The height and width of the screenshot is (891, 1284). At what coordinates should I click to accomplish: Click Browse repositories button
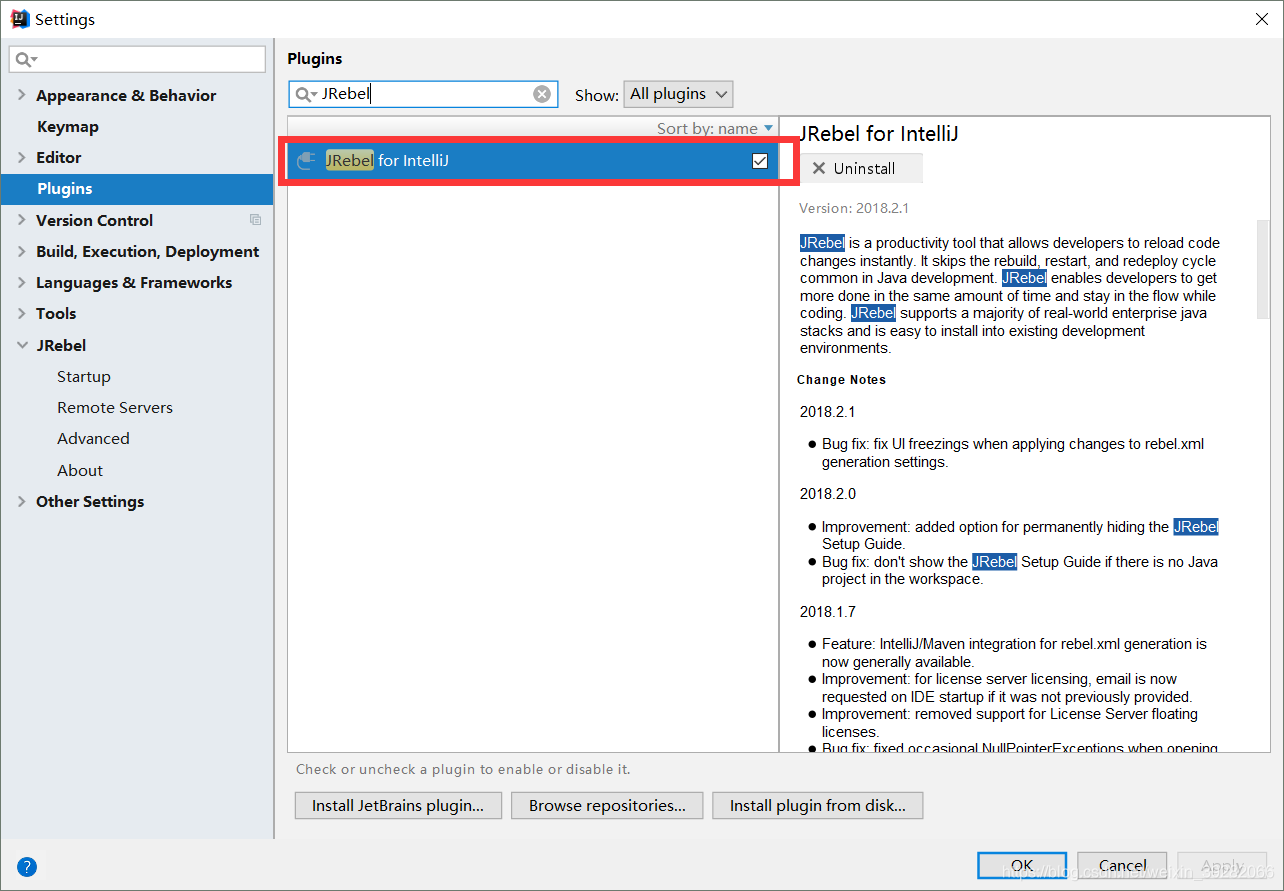[x=607, y=806]
